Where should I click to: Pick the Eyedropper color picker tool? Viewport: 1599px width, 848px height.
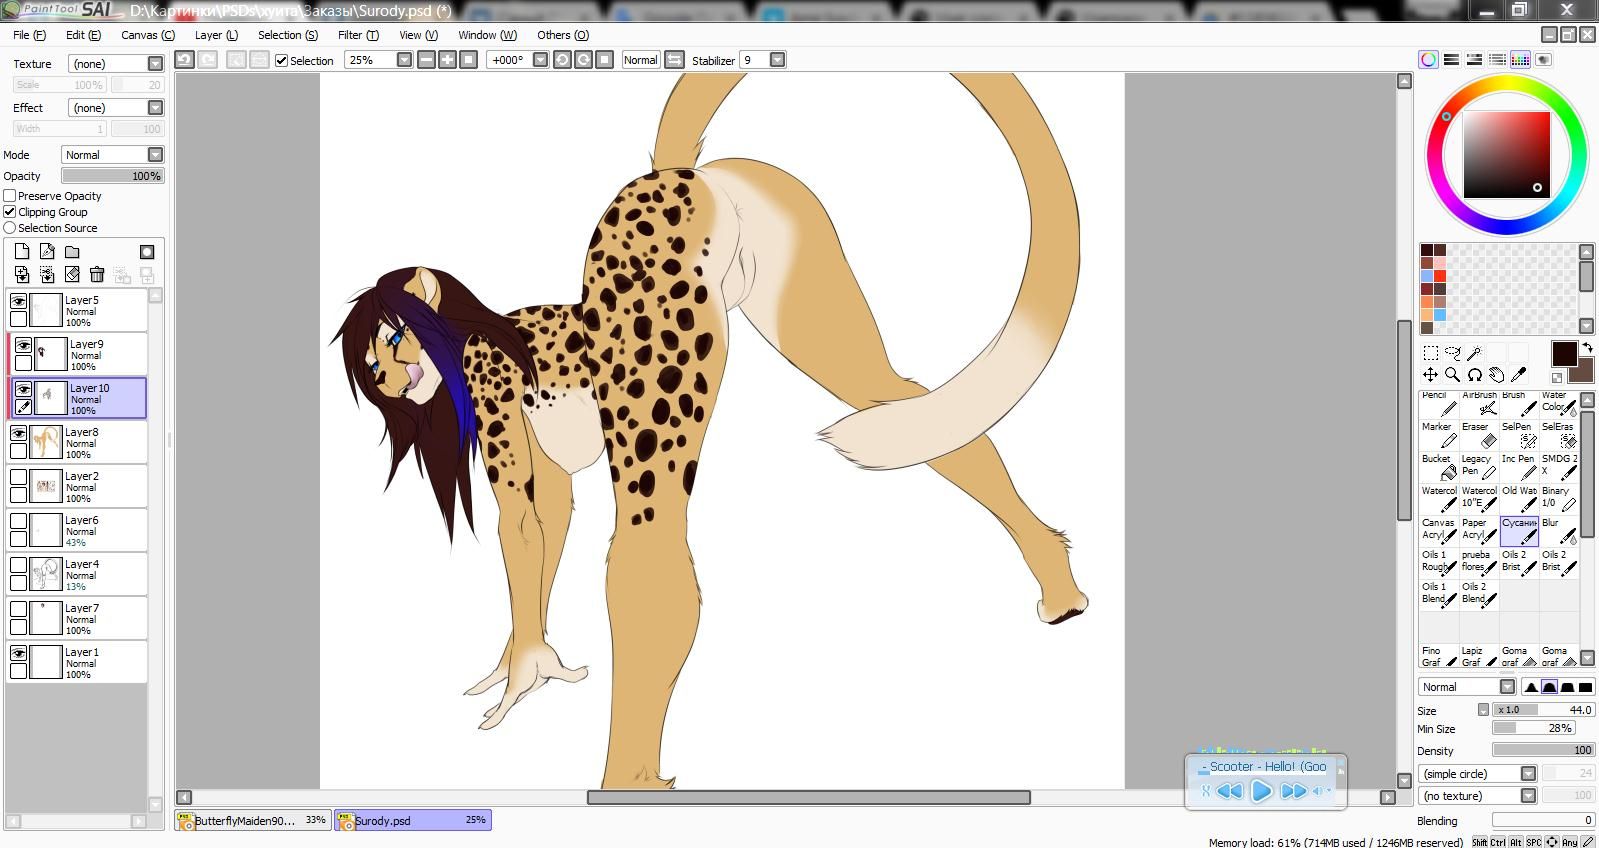pos(1518,375)
